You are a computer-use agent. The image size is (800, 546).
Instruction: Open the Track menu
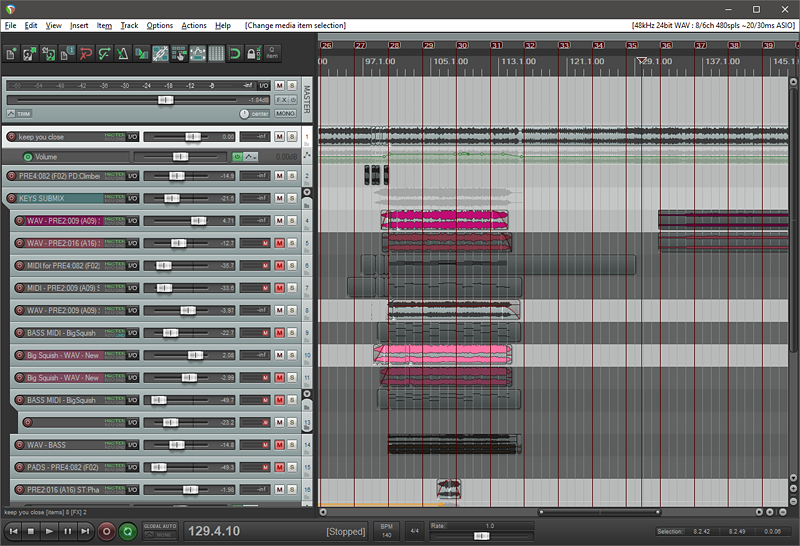(129, 25)
